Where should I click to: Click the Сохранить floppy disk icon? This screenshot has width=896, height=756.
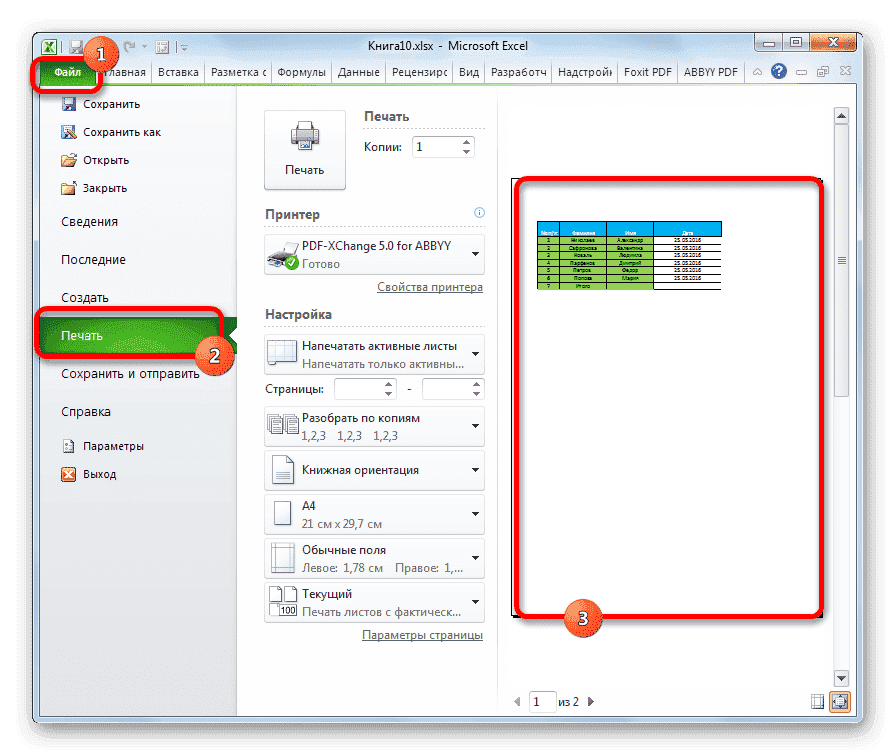pos(69,104)
